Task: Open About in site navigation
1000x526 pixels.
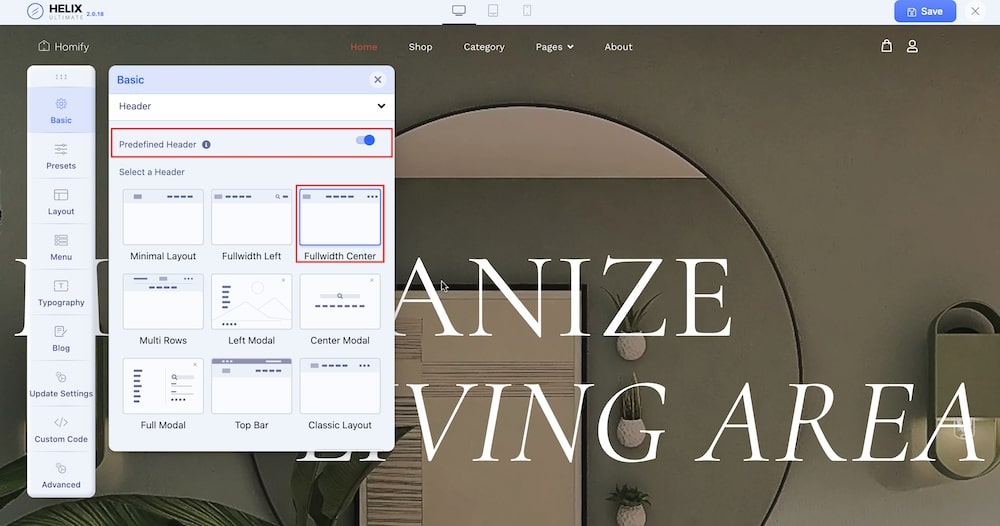Action: click(x=618, y=47)
